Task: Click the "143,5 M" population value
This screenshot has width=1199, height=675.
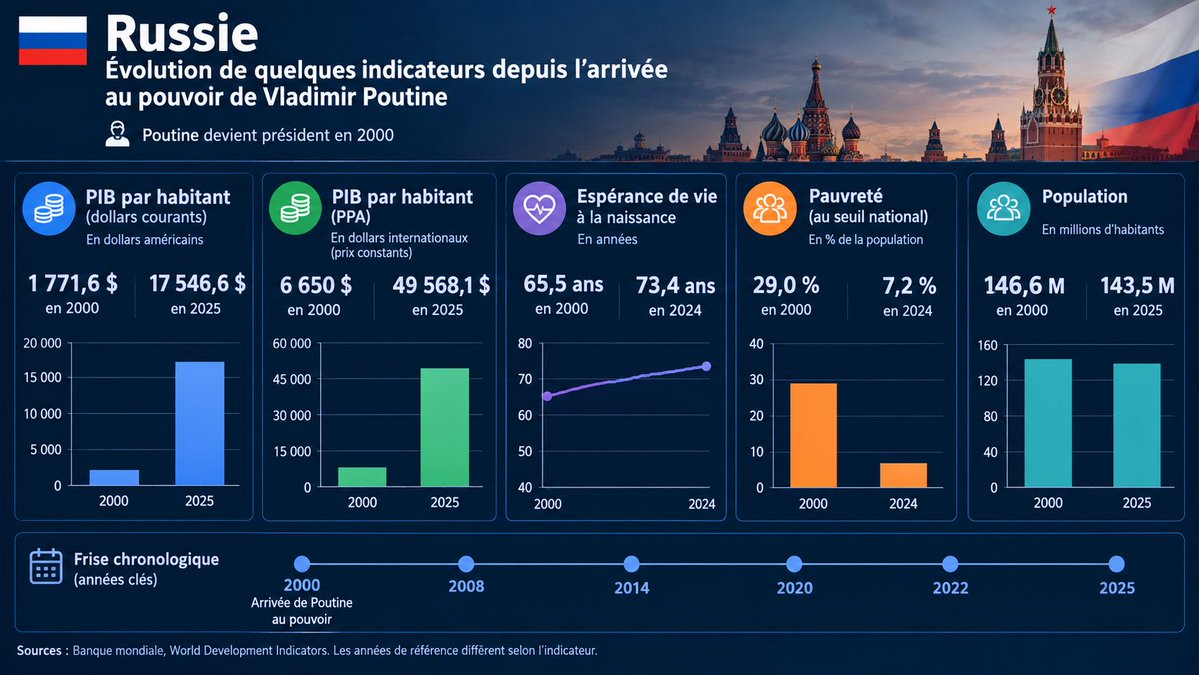Action: (x=1137, y=286)
